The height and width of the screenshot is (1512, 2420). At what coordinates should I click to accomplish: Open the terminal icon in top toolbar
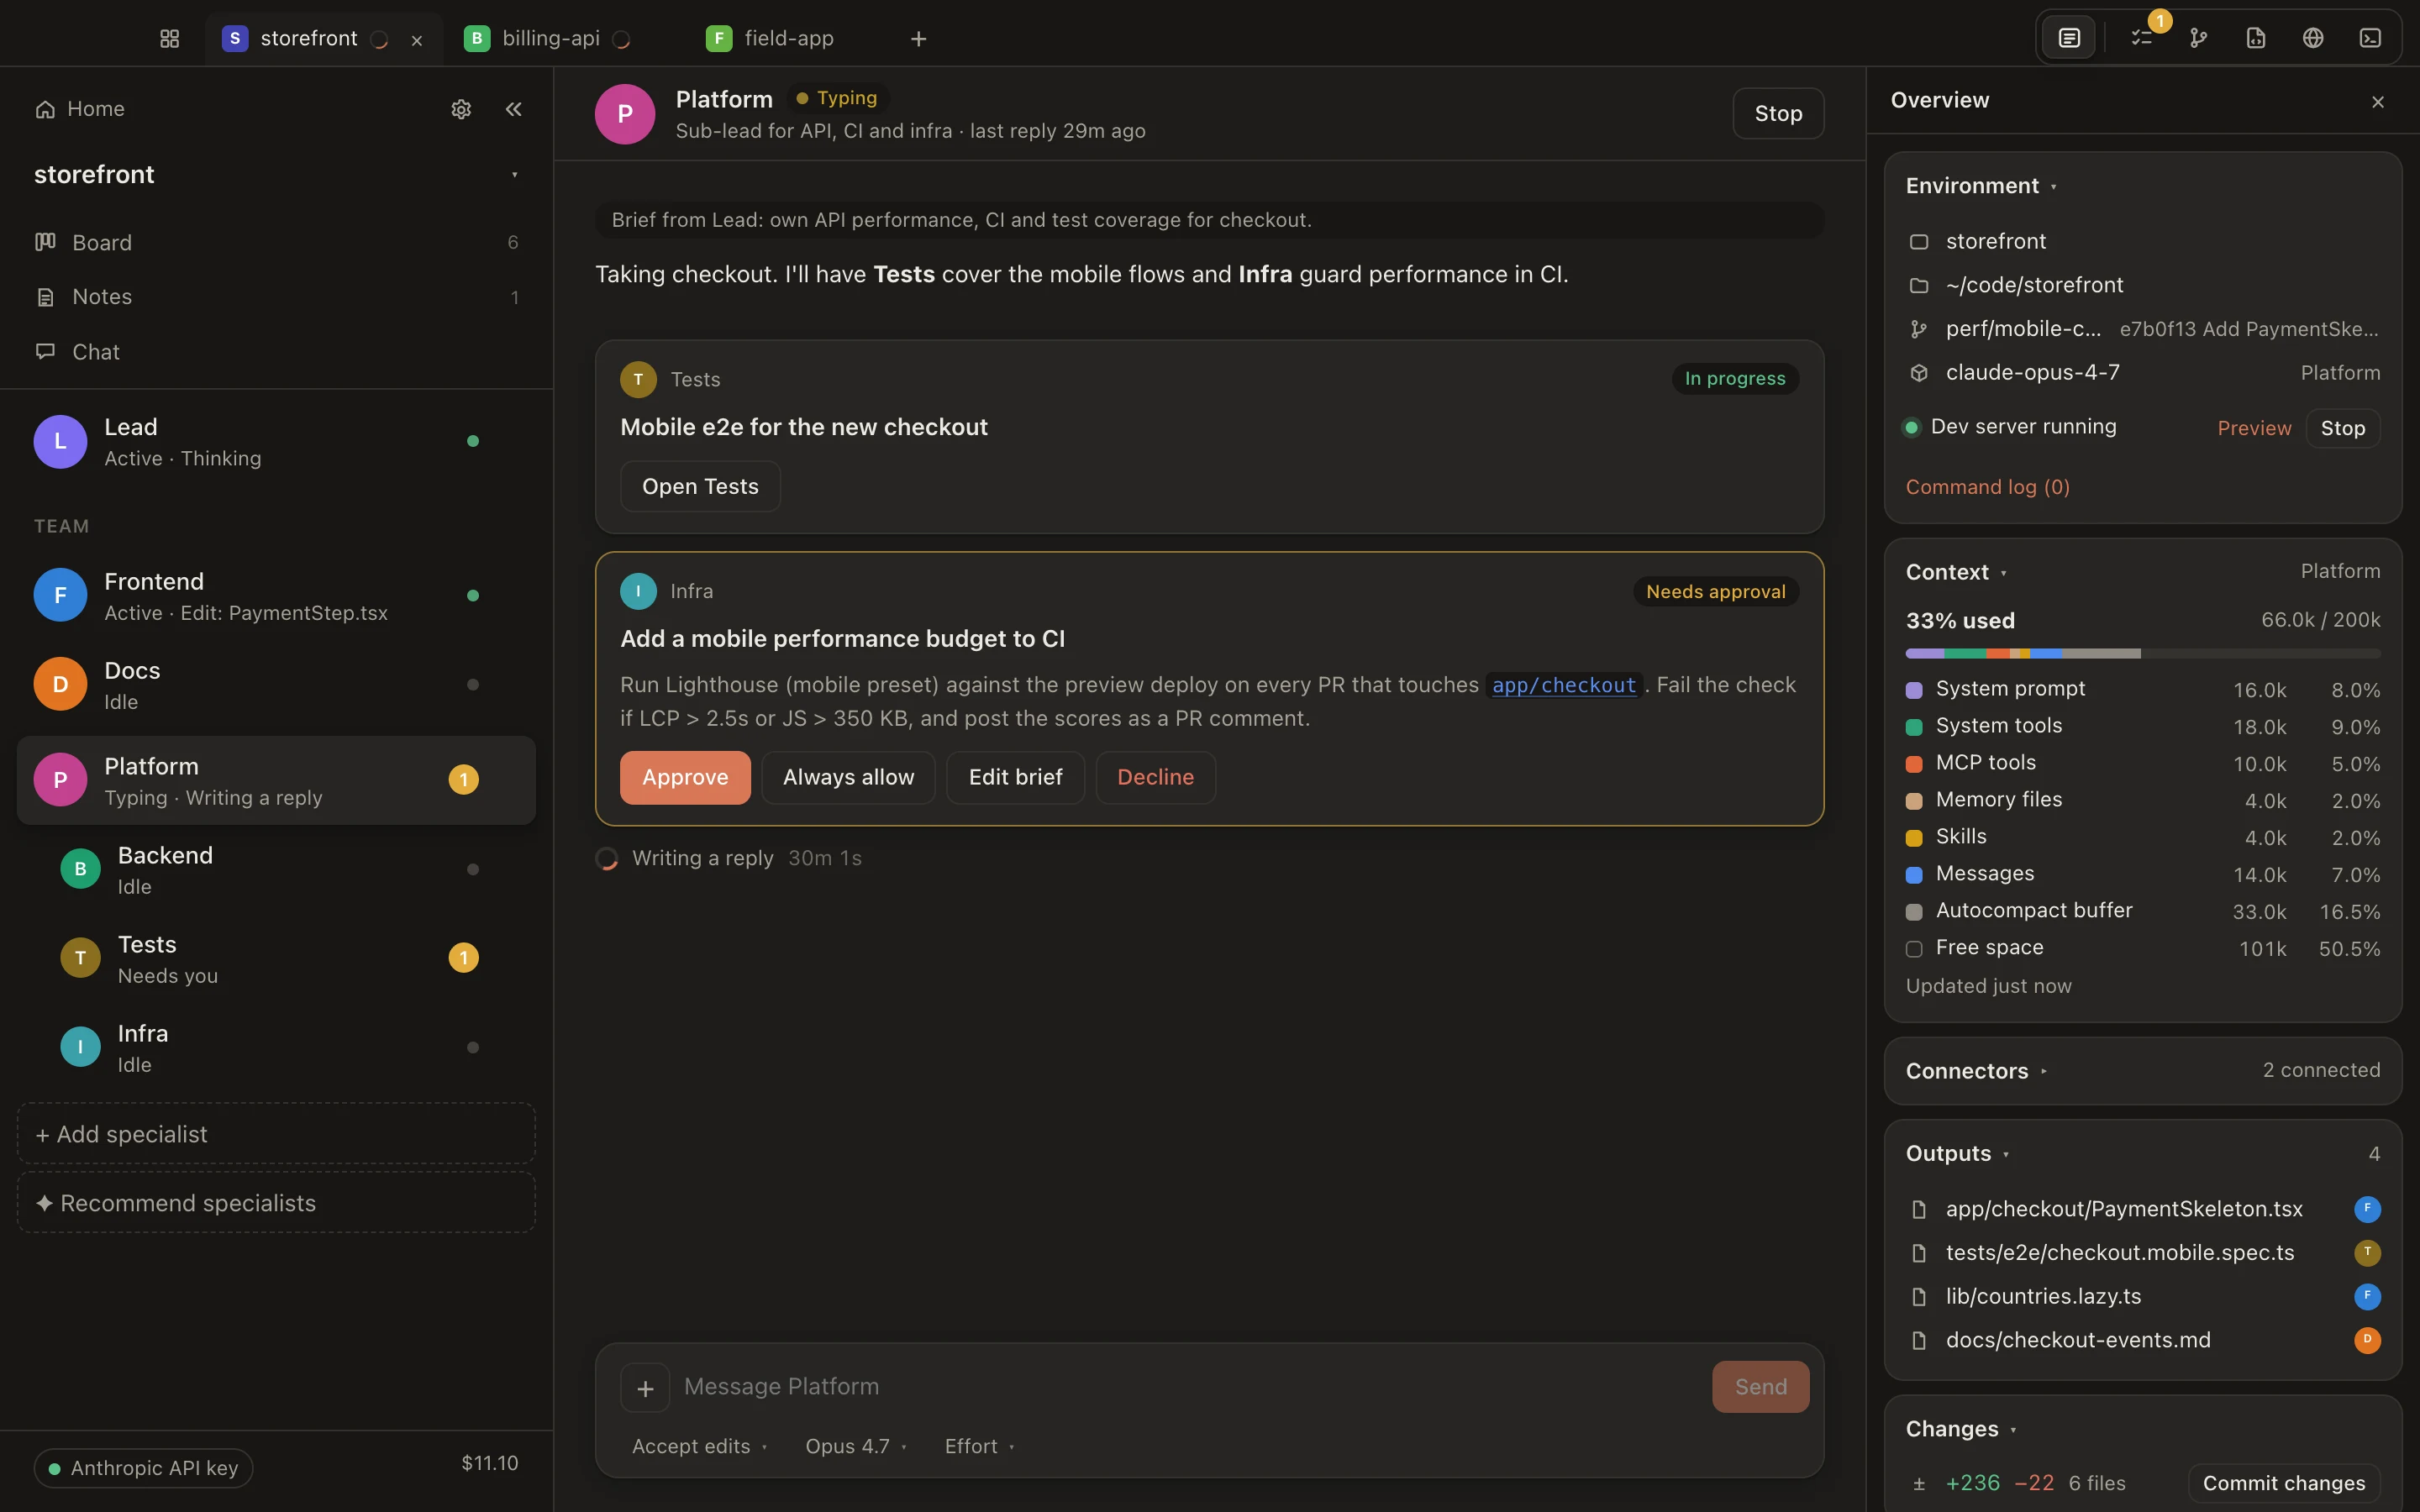point(2369,38)
